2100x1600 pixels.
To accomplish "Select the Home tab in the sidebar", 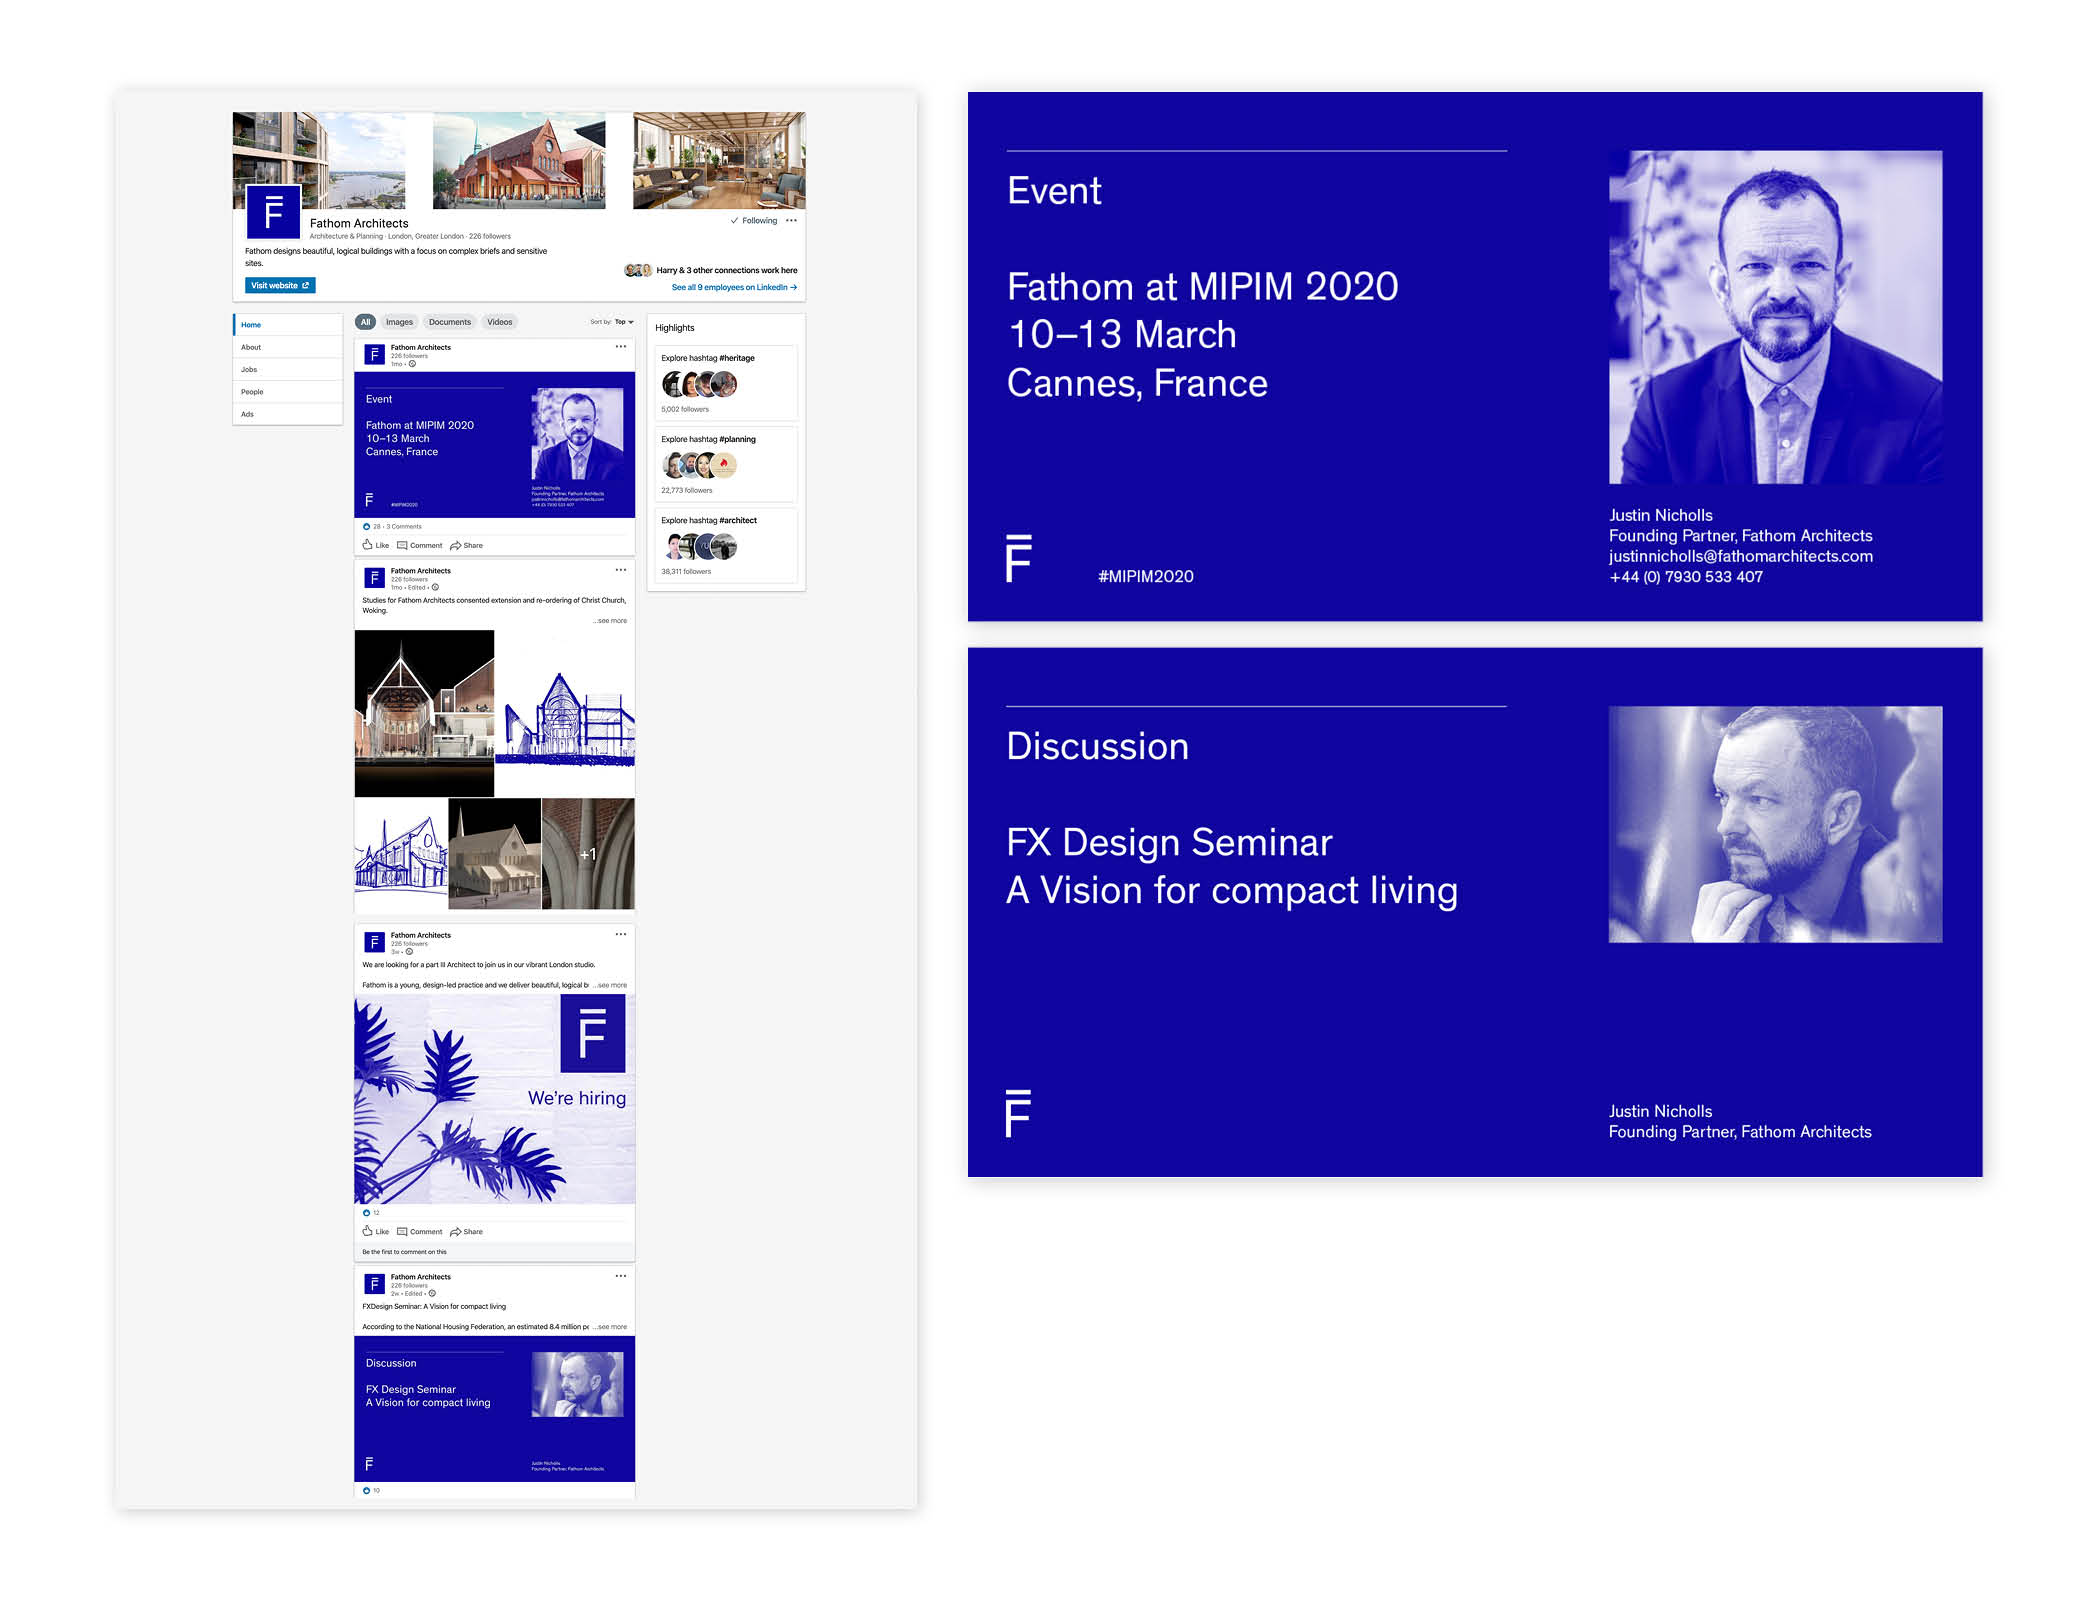I will coord(288,325).
